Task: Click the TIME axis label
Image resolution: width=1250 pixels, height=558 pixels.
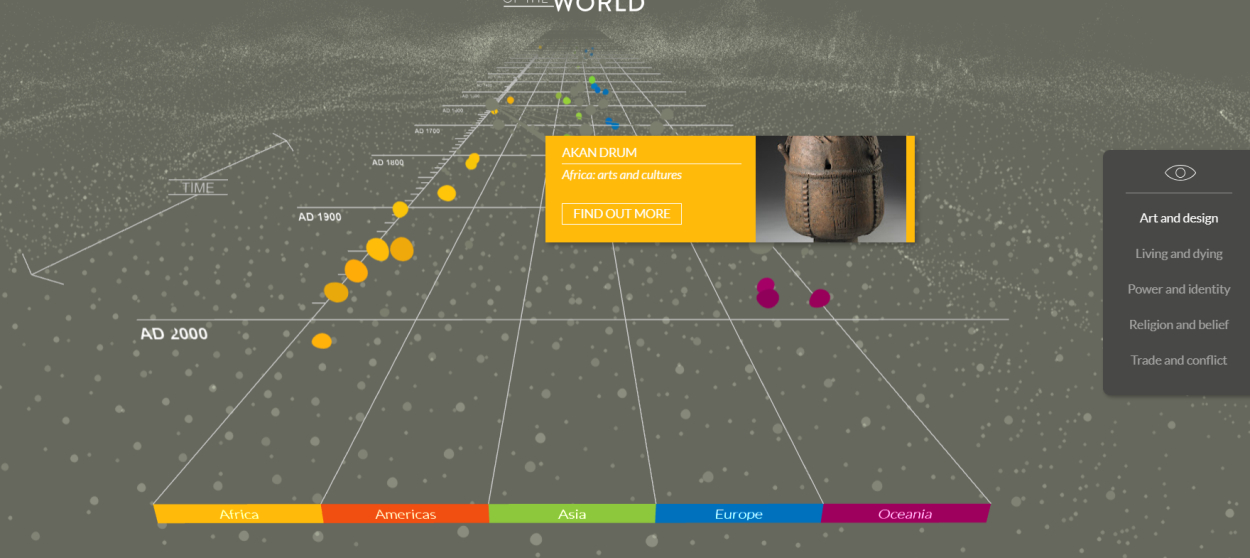Action: tap(197, 188)
